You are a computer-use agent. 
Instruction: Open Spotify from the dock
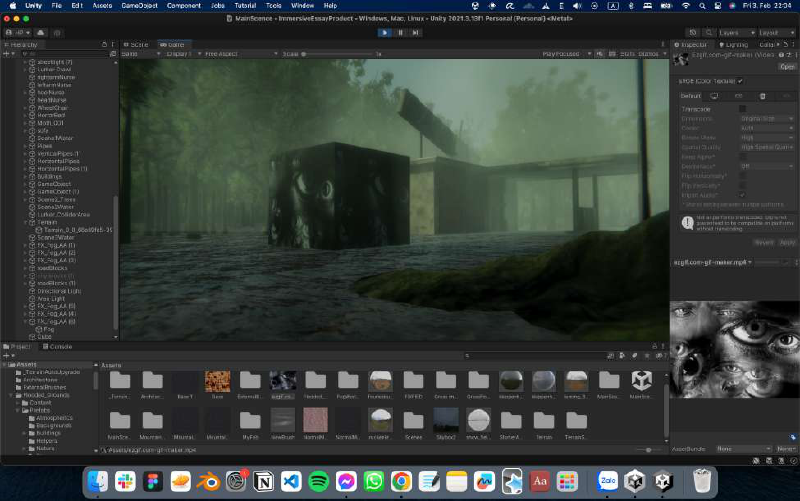pyautogui.click(x=316, y=481)
